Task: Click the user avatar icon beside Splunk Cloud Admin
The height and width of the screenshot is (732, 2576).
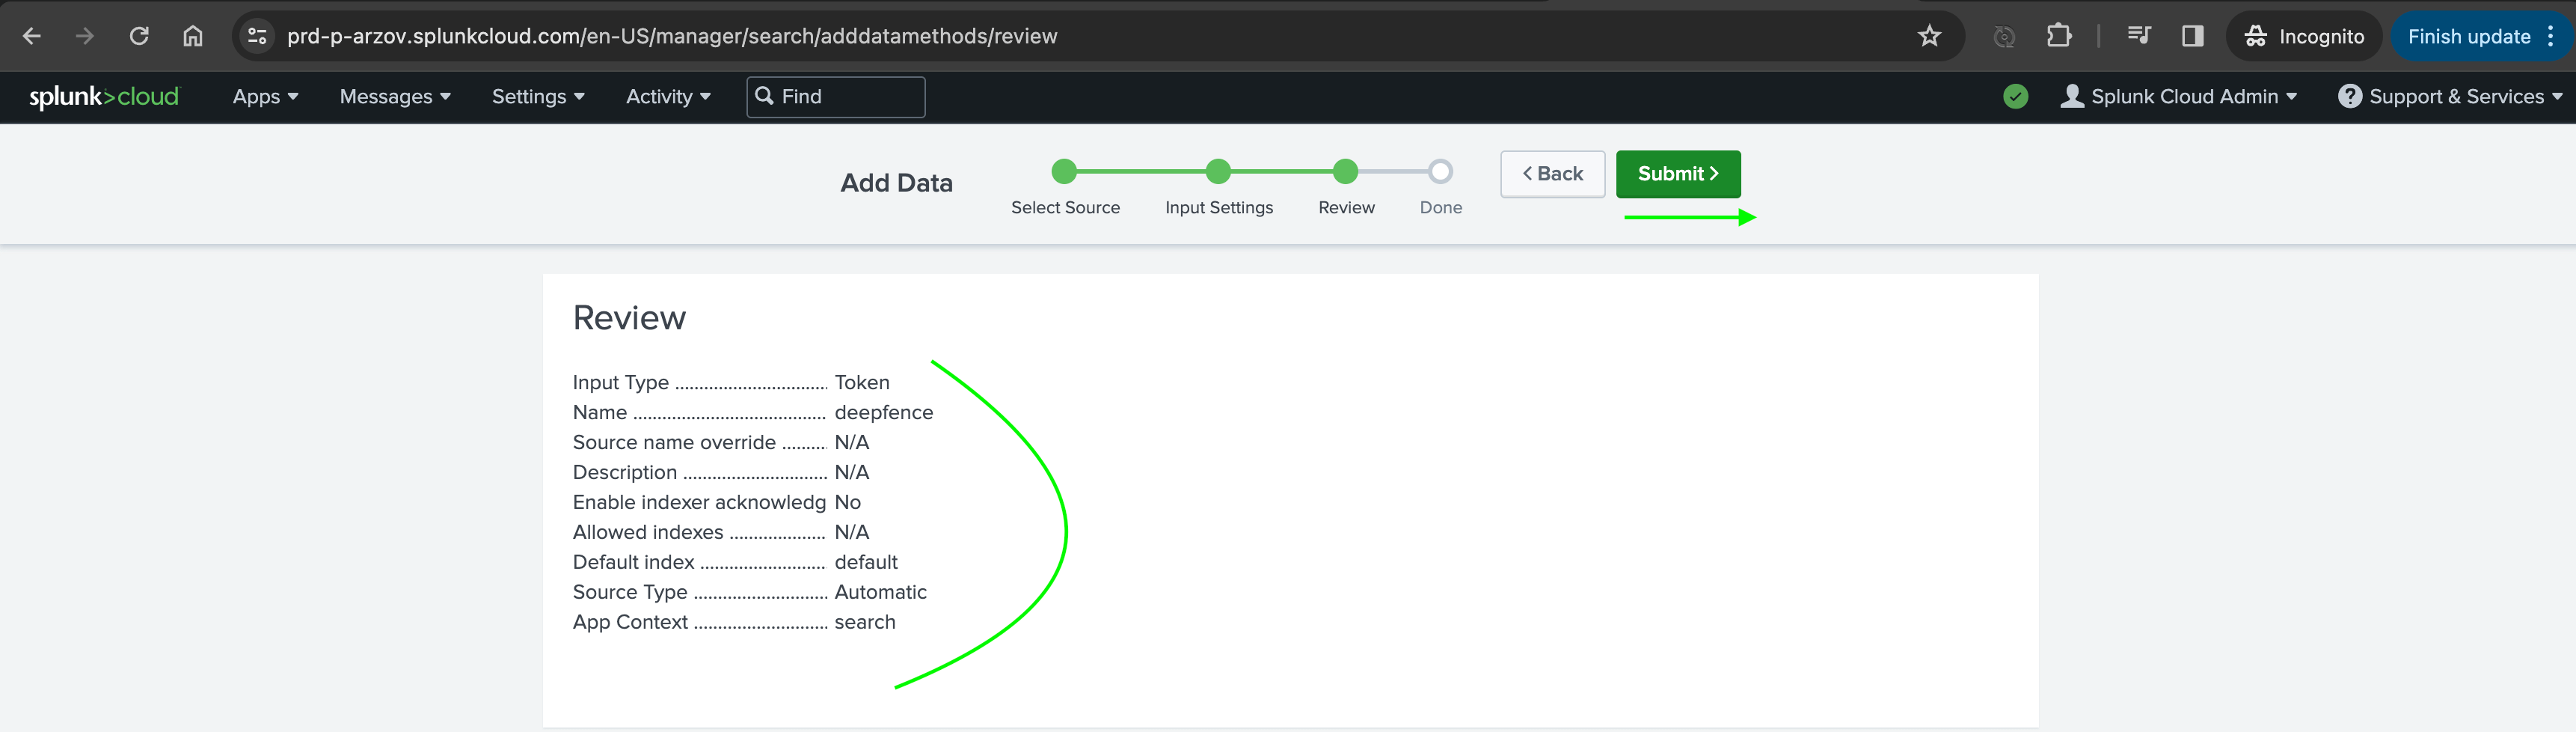Action: [x=2072, y=96]
